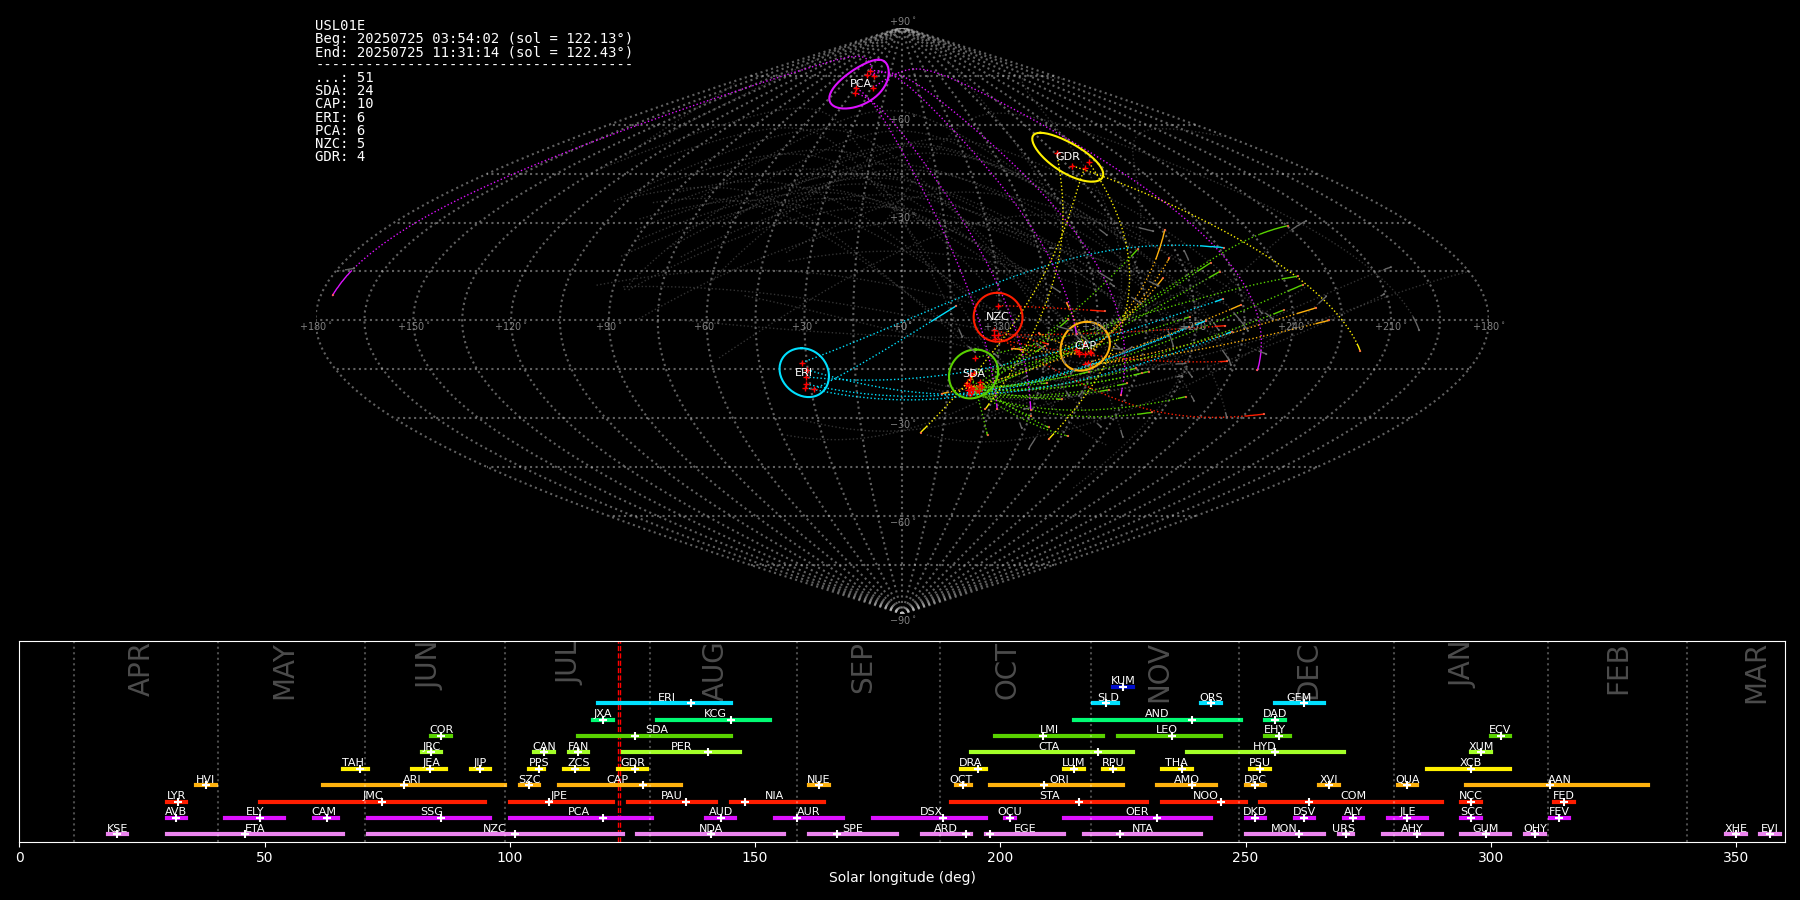Click the cyan ERI radiant circle on map
The image size is (1800, 900).
point(804,372)
